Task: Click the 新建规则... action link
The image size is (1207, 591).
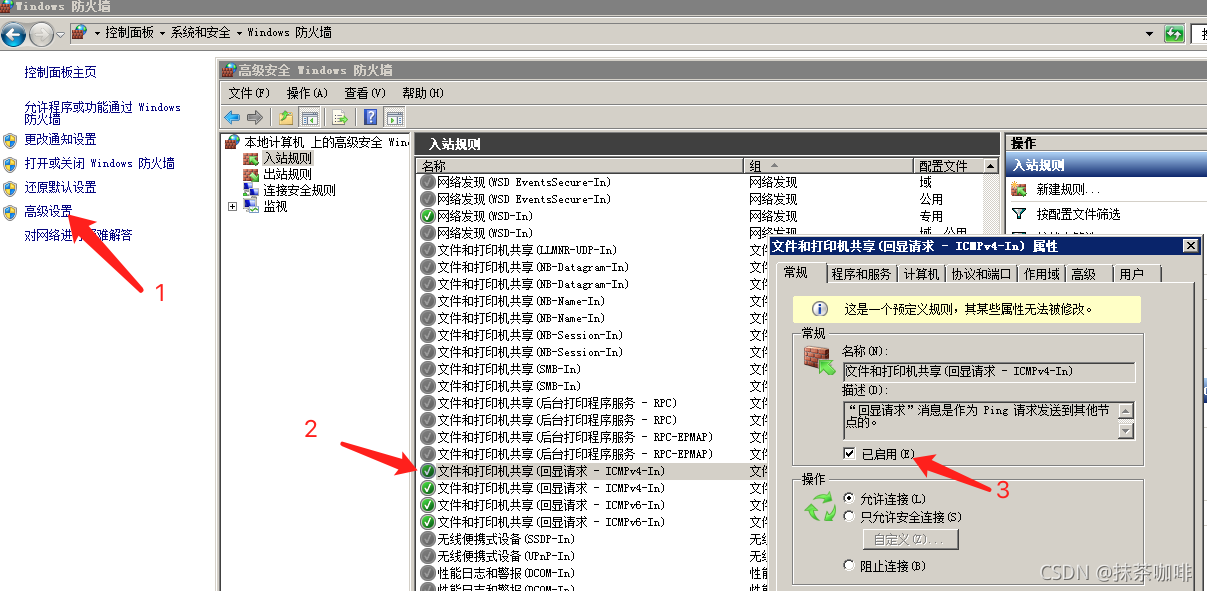Action: click(x=1068, y=190)
